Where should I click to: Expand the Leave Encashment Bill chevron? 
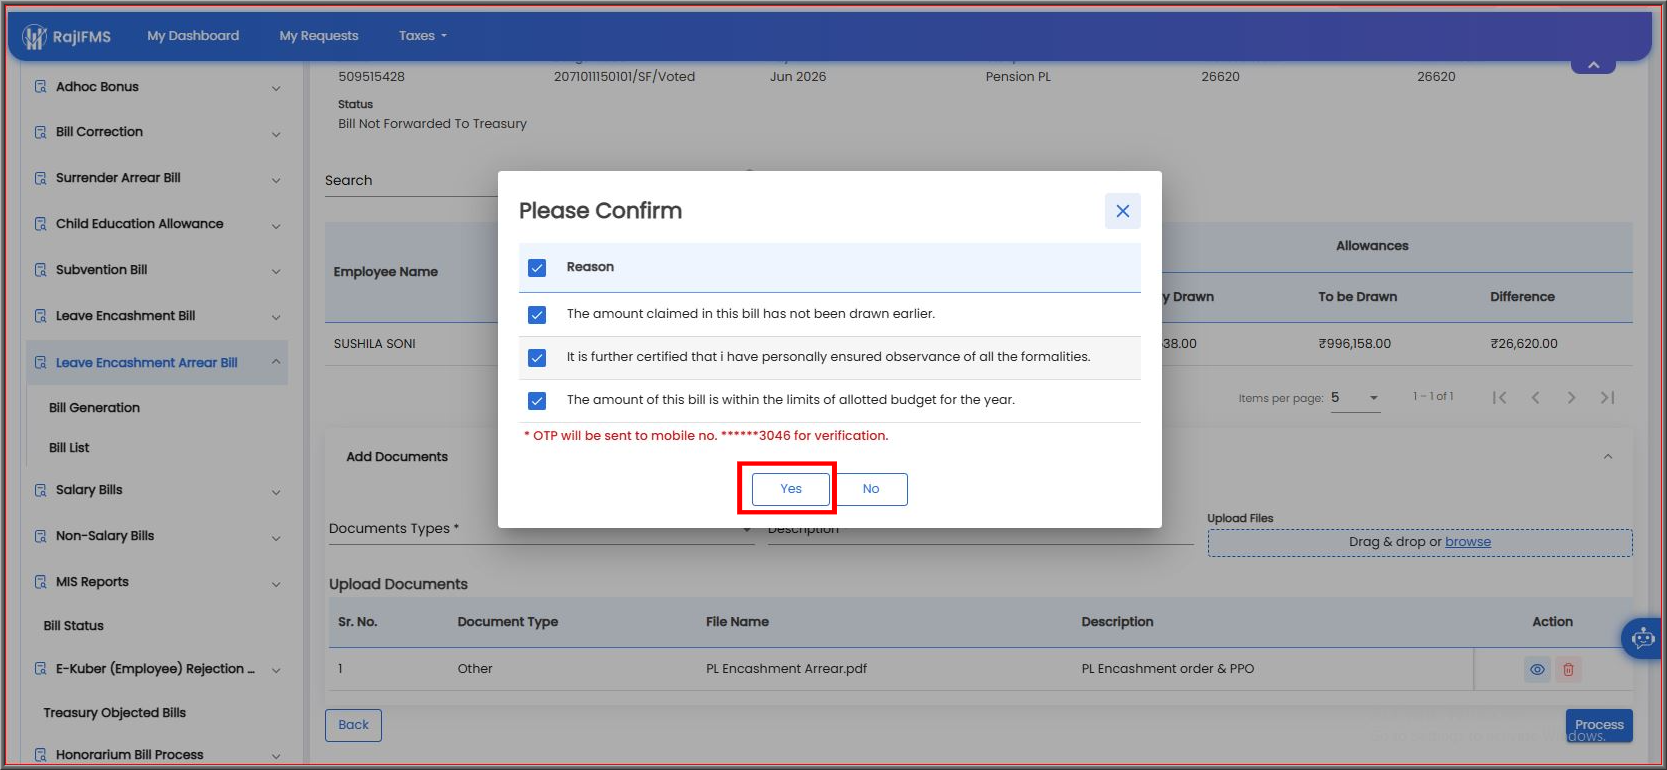pyautogui.click(x=276, y=317)
